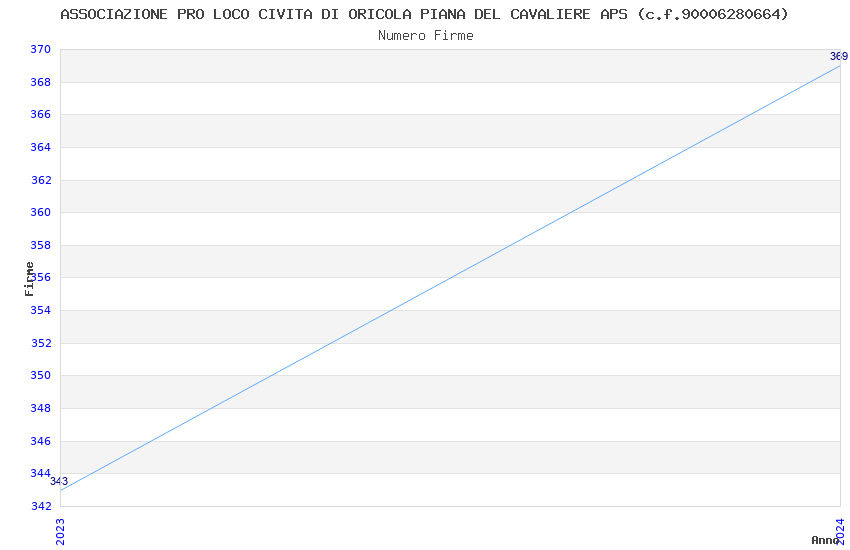The width and height of the screenshot is (850, 550).
Task: Click the chart title with the association name
Action: tap(424, 14)
